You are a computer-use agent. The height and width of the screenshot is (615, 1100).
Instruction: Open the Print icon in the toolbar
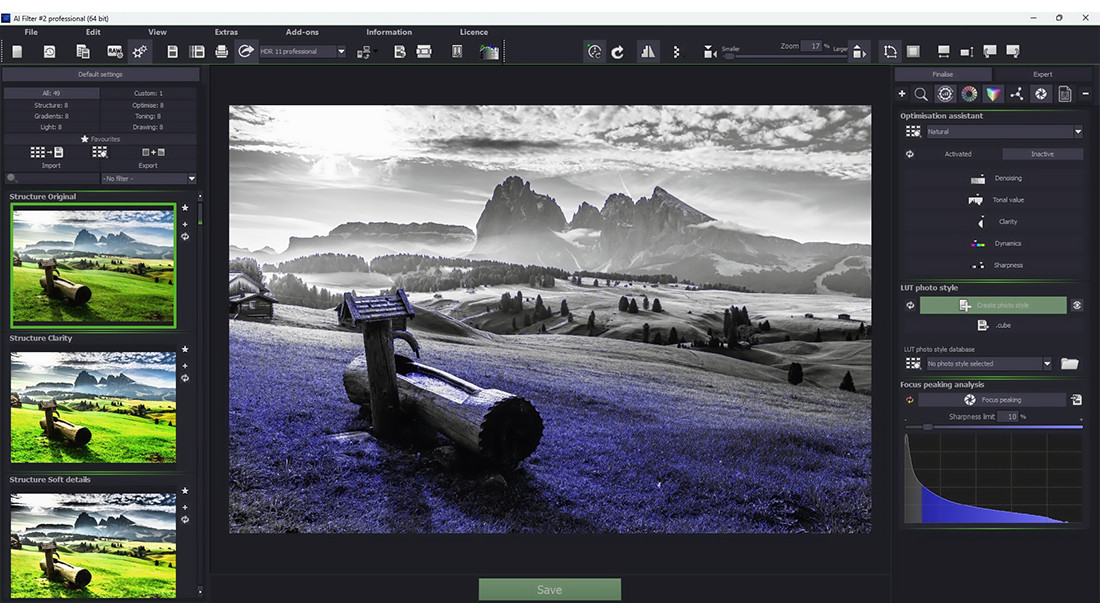(x=222, y=52)
